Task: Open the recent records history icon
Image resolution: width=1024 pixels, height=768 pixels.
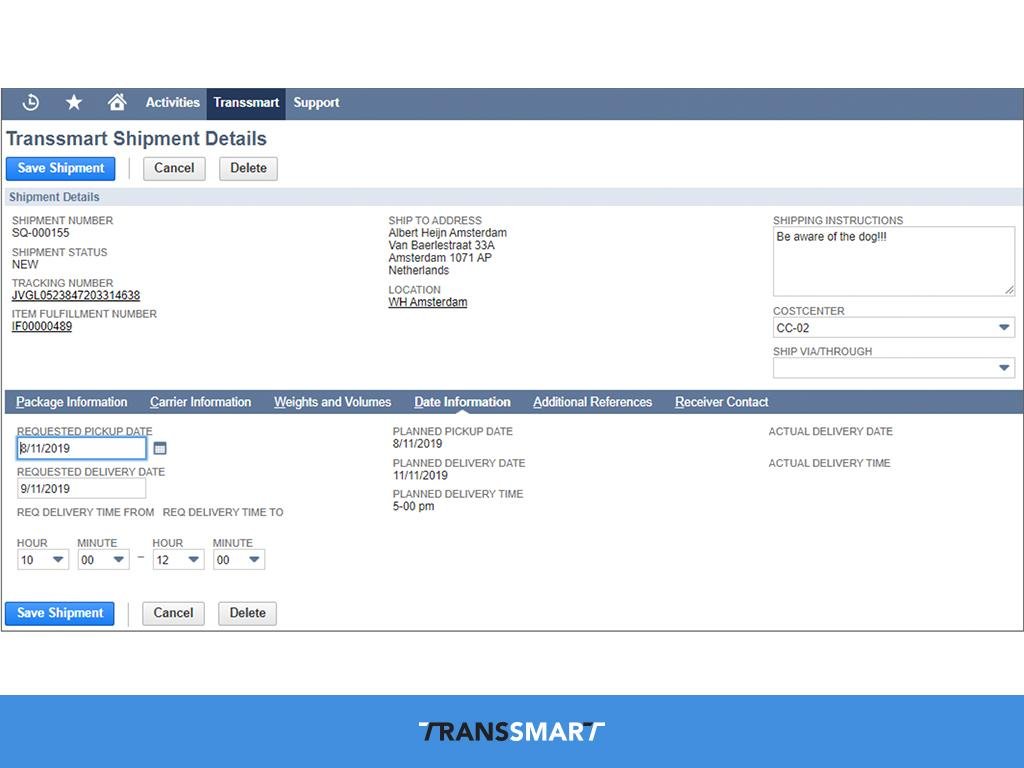Action: [x=31, y=103]
